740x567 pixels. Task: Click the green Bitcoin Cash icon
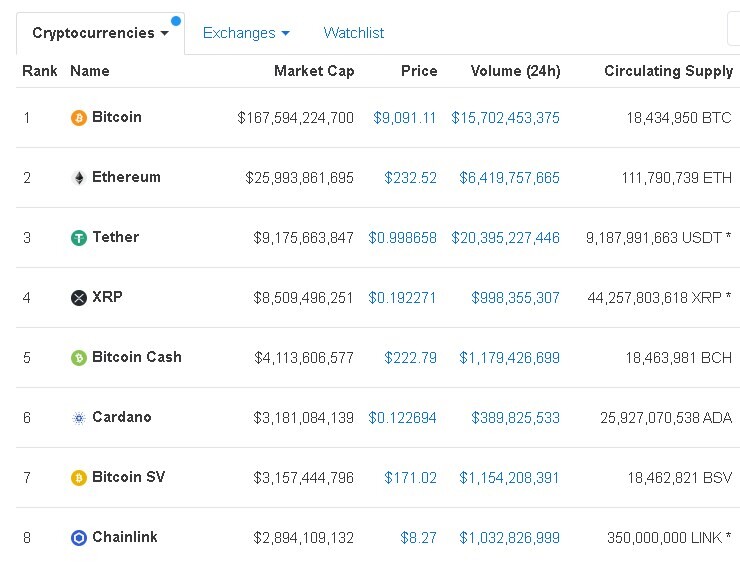pyautogui.click(x=79, y=357)
